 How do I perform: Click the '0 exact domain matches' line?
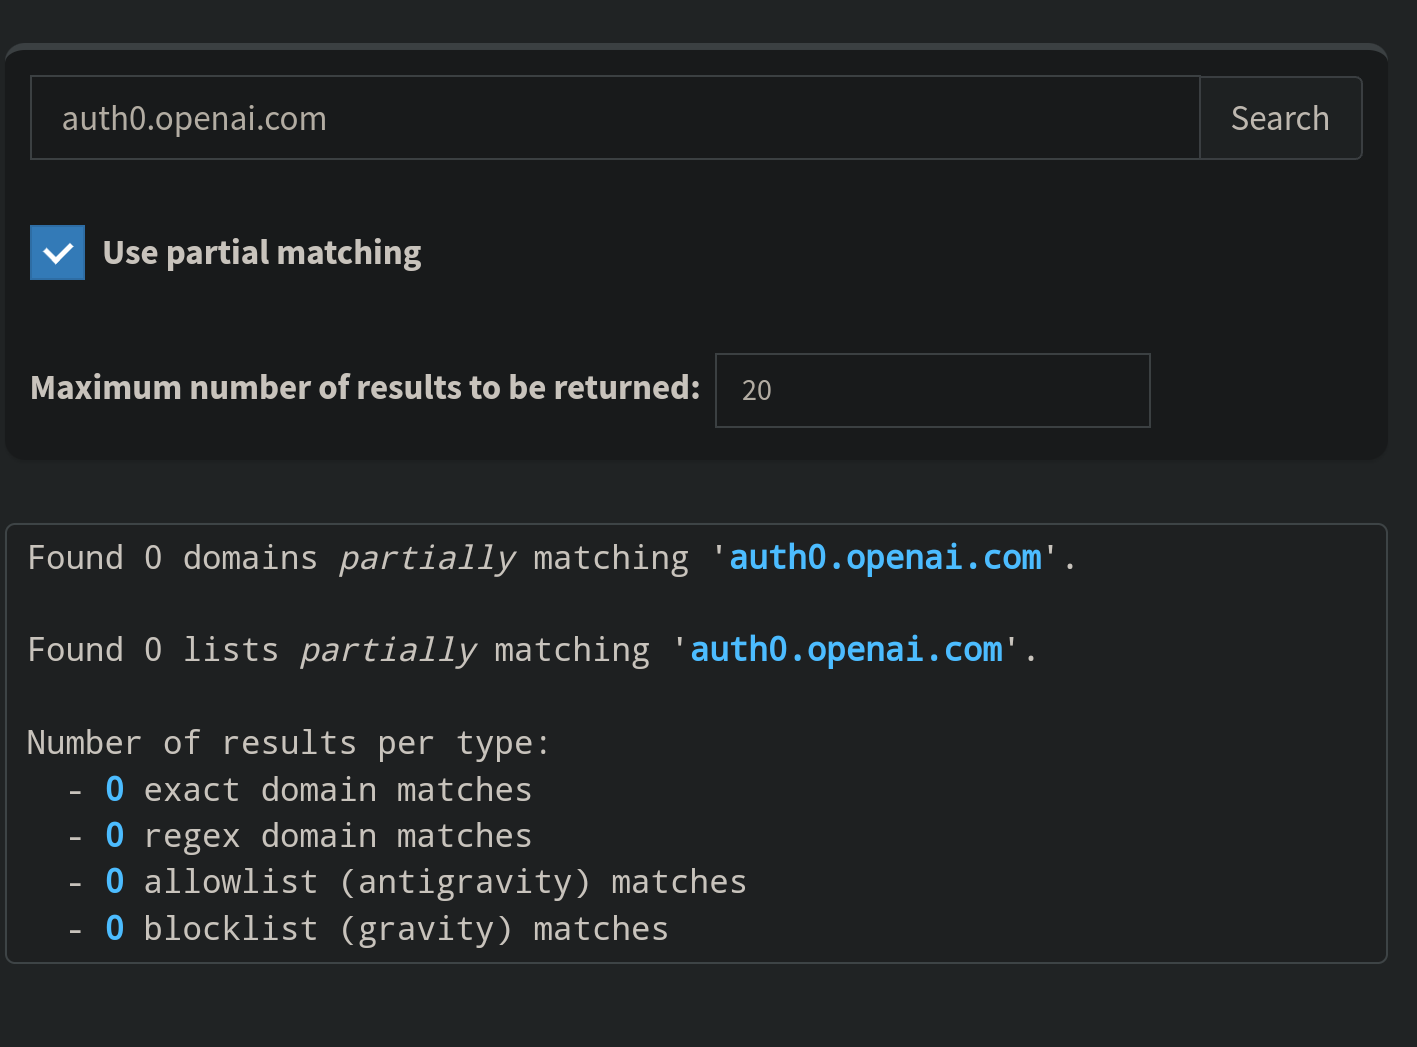coord(319,790)
